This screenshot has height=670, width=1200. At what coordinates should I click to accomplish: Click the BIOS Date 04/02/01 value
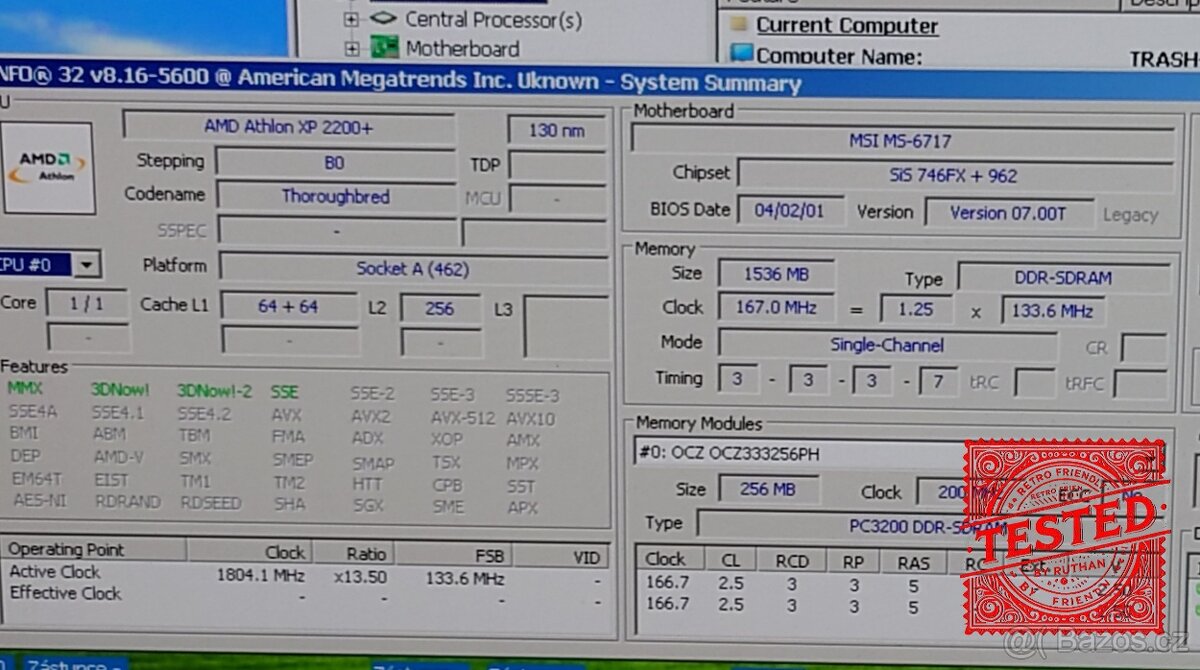click(790, 211)
